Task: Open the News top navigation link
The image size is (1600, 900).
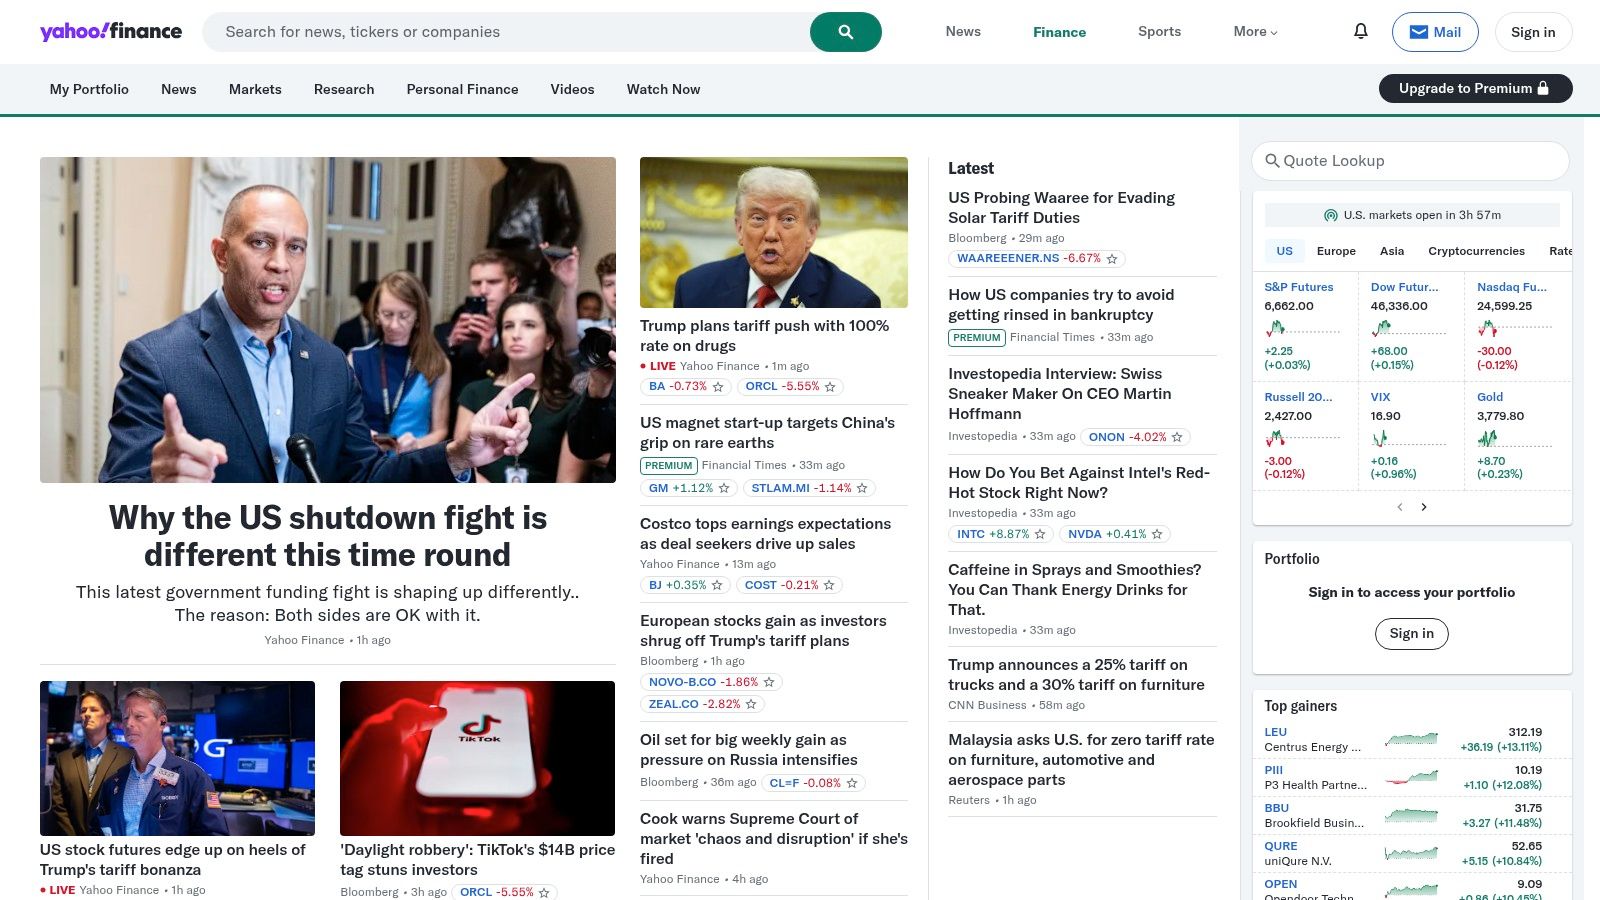Action: 963,32
